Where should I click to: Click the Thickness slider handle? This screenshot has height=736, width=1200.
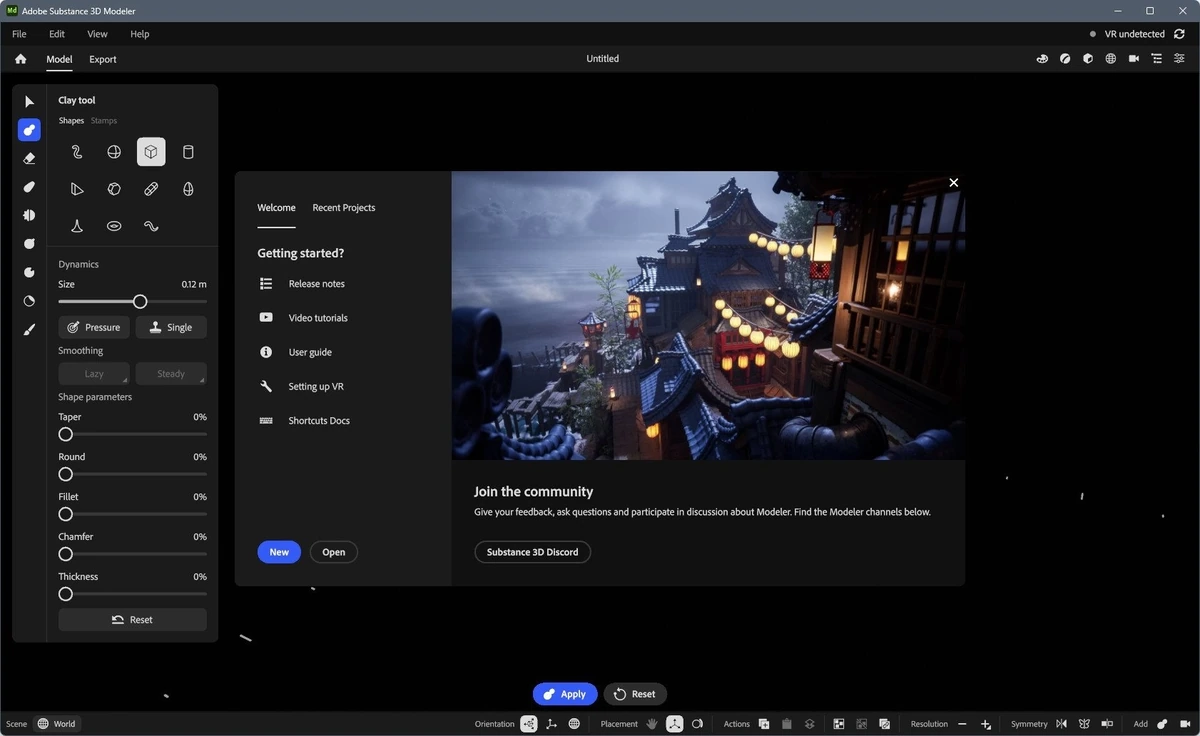pos(66,594)
